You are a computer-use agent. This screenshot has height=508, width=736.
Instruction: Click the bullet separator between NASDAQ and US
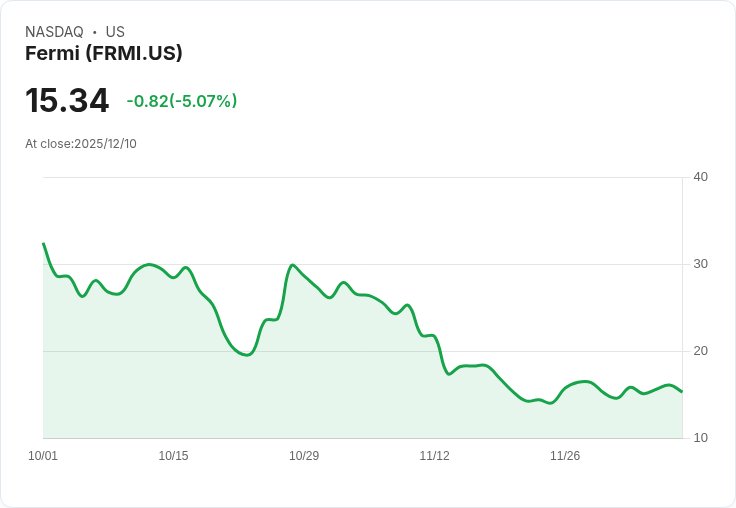point(94,32)
